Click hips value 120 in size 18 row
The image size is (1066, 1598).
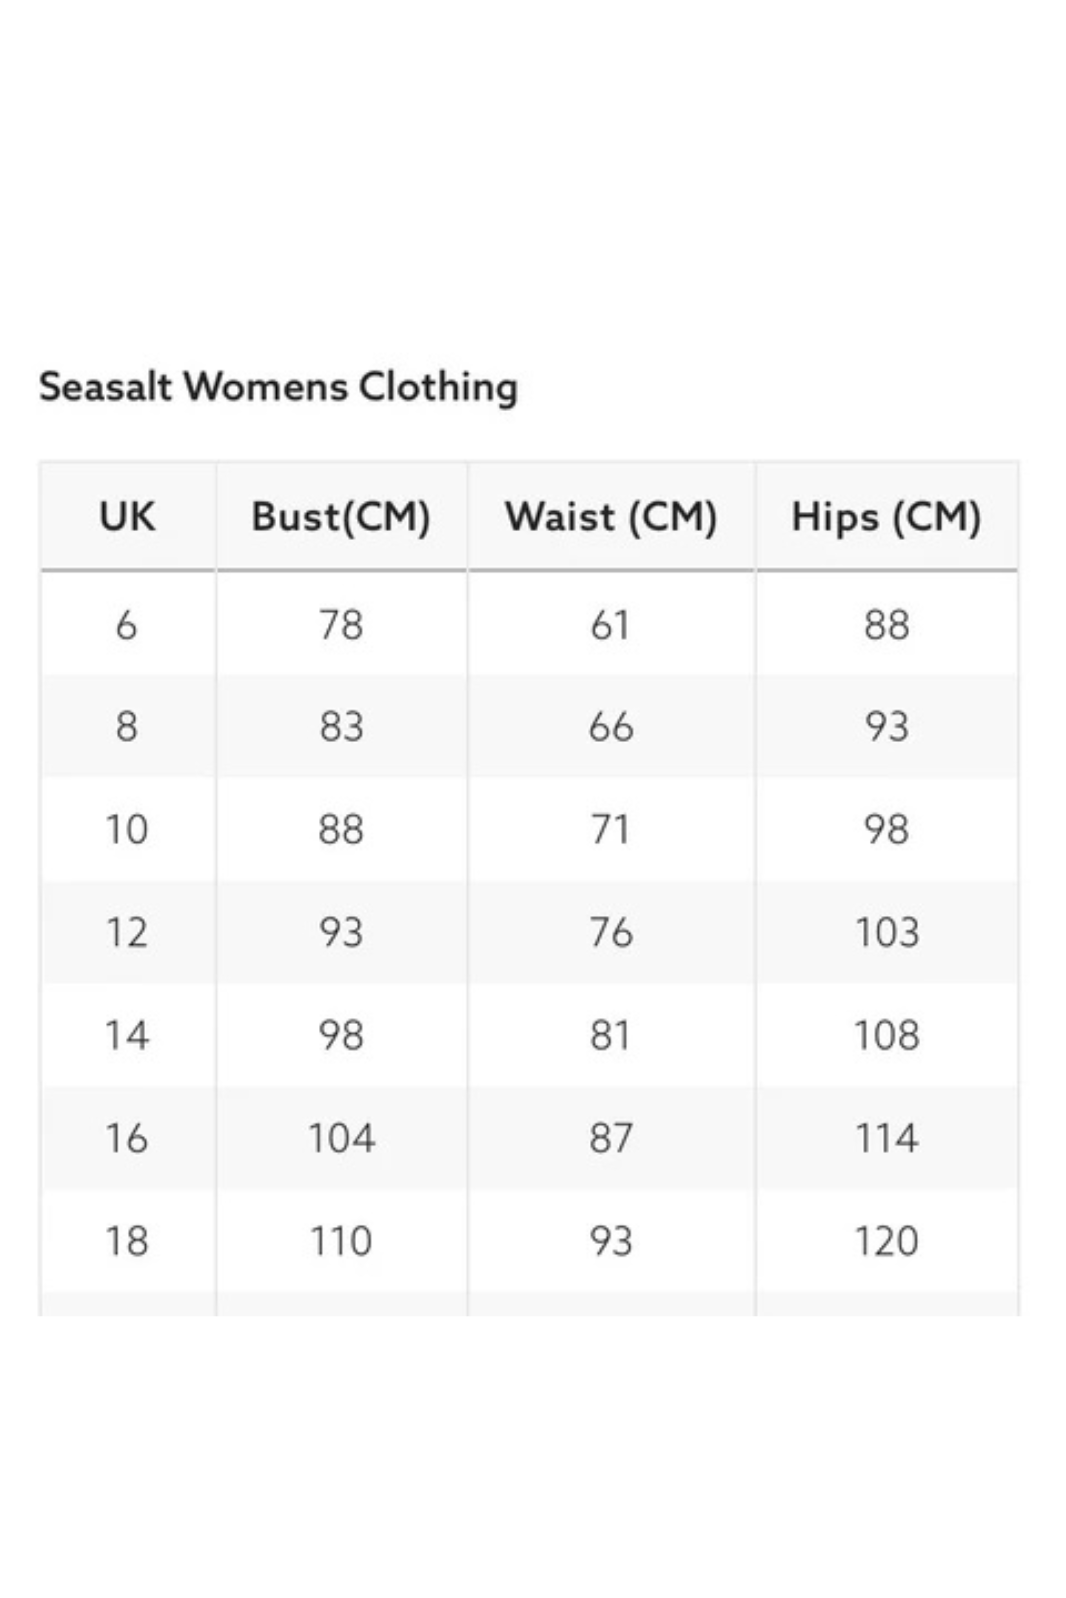[x=887, y=1241]
